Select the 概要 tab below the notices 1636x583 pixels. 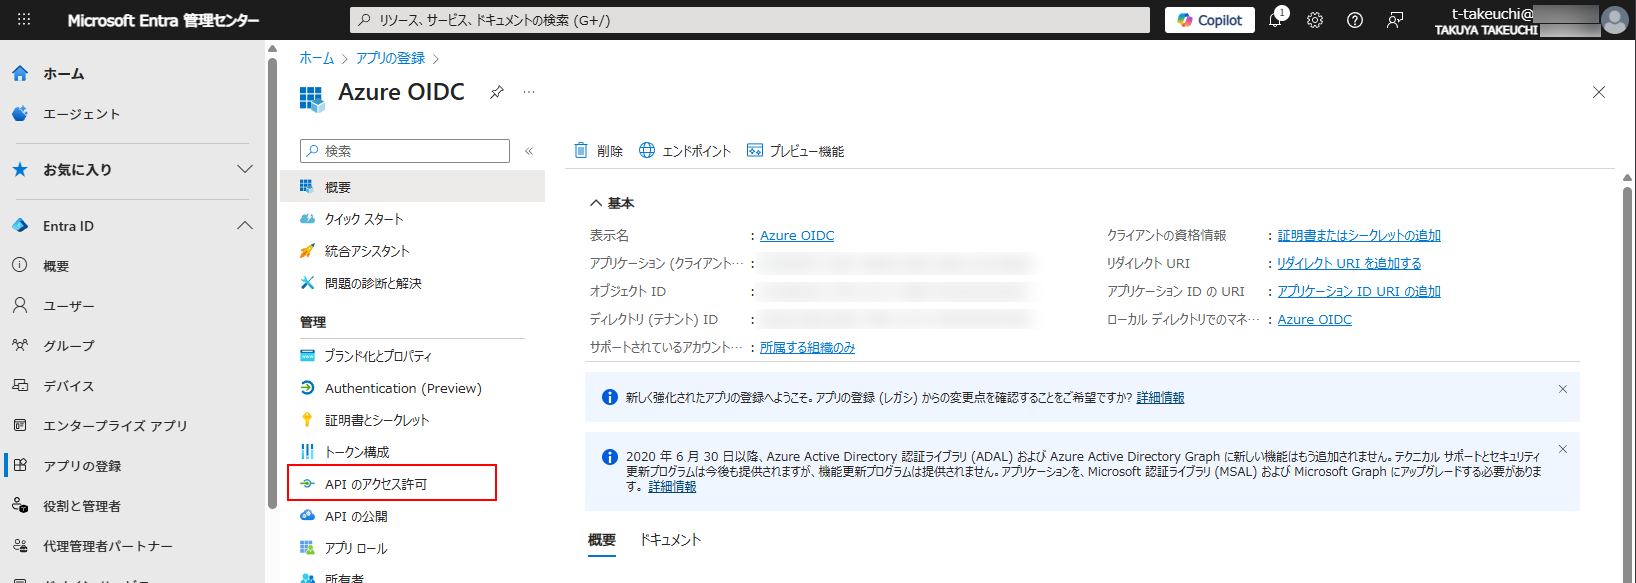tap(602, 540)
